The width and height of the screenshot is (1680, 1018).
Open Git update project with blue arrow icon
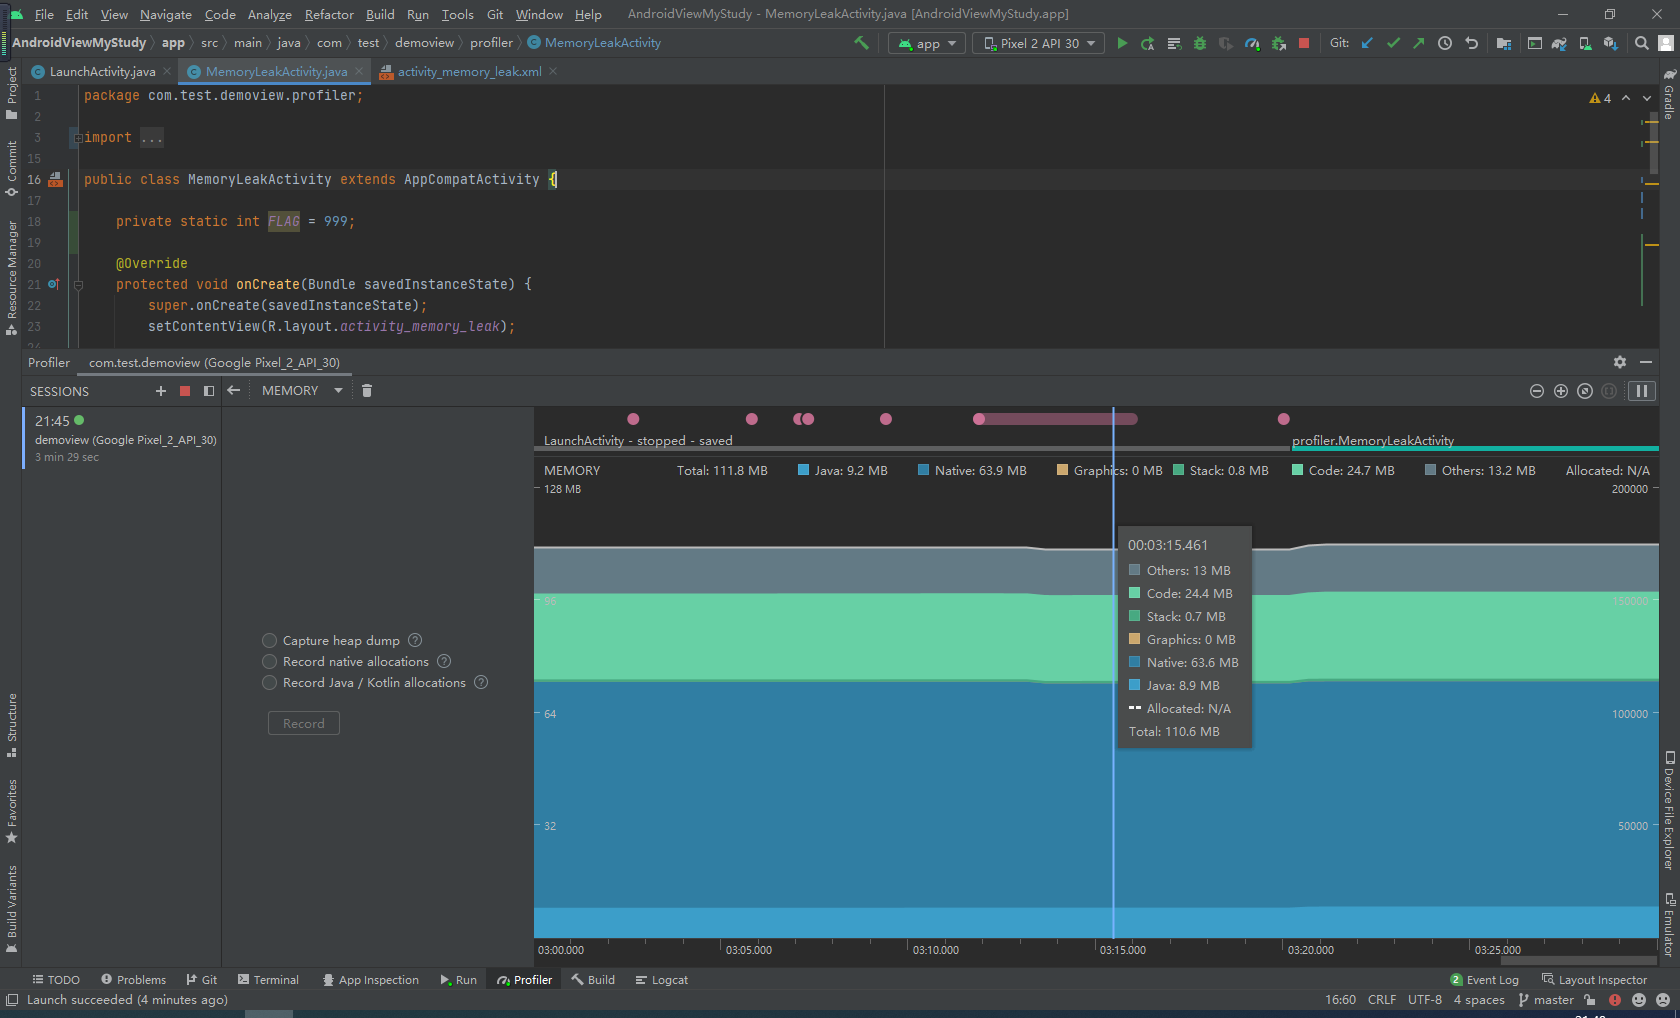pos(1367,43)
